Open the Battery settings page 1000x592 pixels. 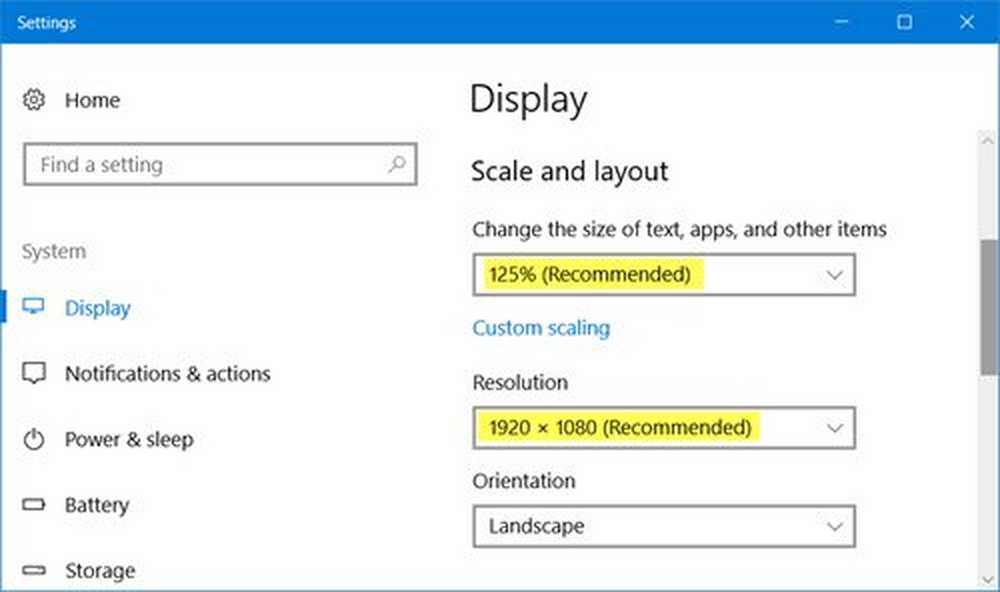(x=97, y=506)
